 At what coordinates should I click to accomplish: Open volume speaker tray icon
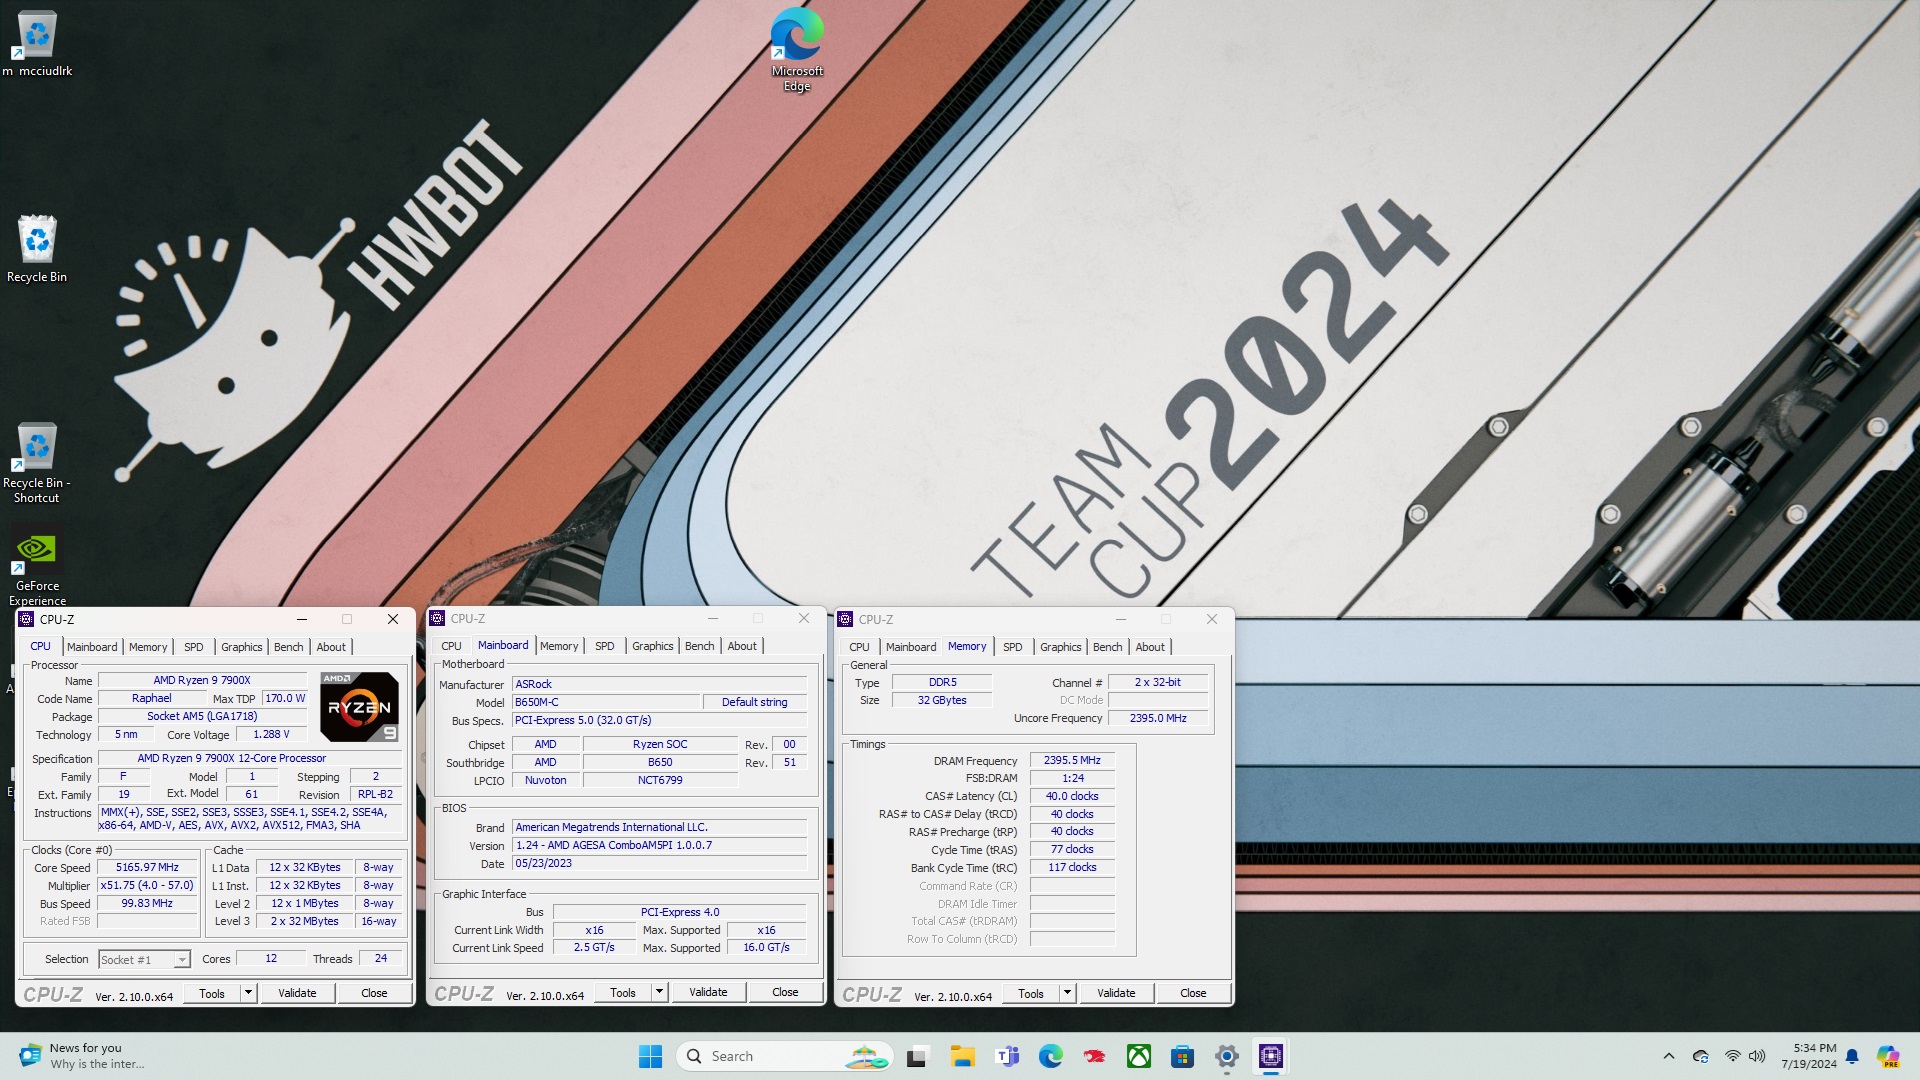click(x=1757, y=1056)
